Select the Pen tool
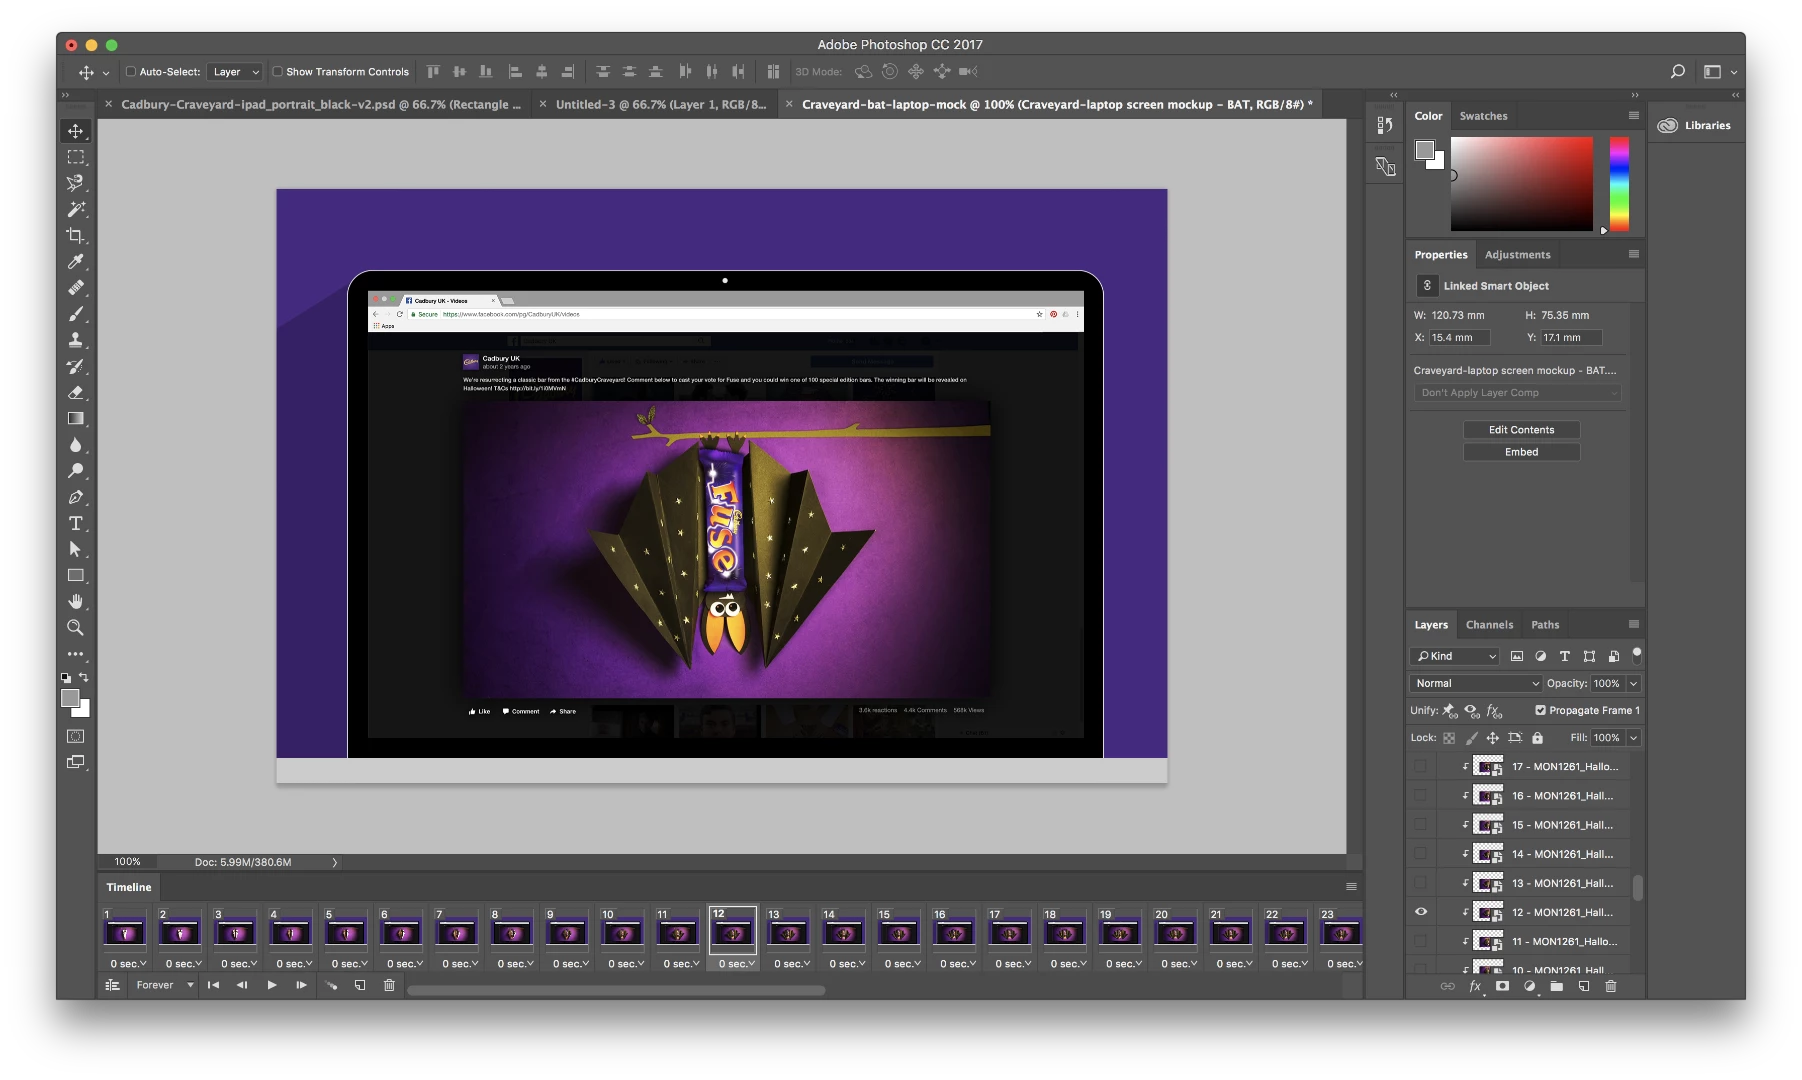Image resolution: width=1802 pixels, height=1080 pixels. click(75, 497)
